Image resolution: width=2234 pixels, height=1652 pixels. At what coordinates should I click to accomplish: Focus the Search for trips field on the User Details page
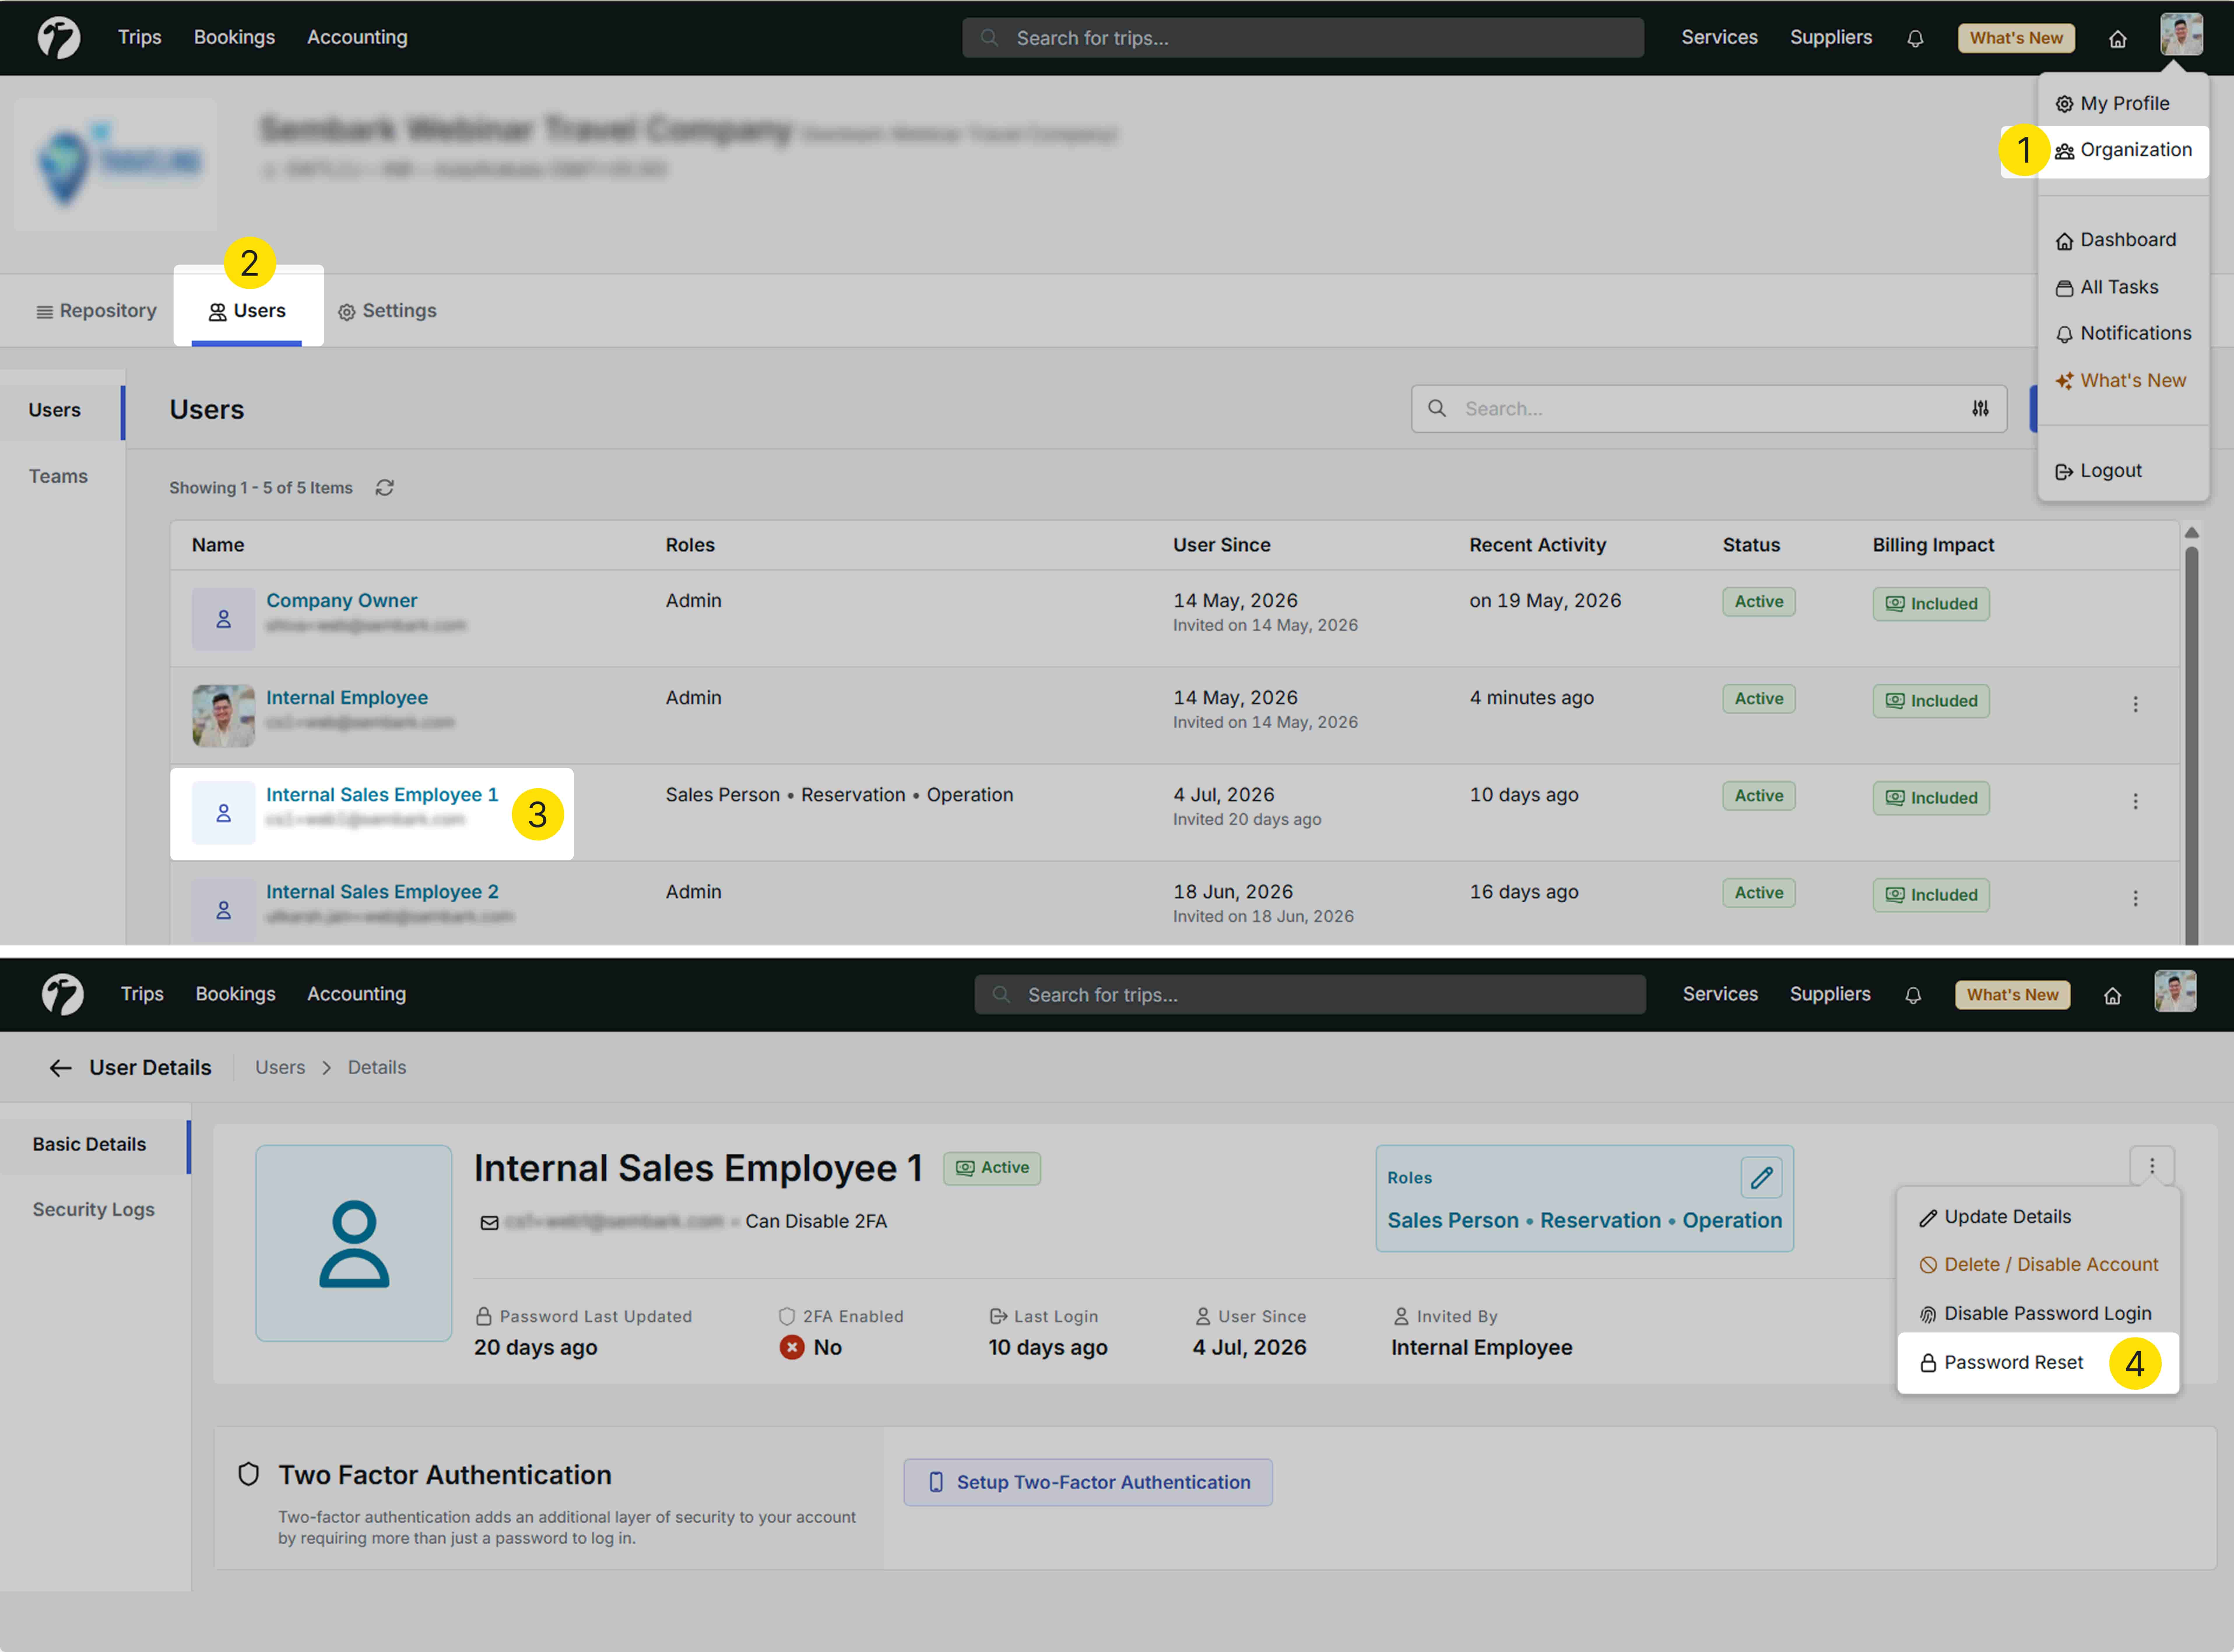coord(1310,995)
